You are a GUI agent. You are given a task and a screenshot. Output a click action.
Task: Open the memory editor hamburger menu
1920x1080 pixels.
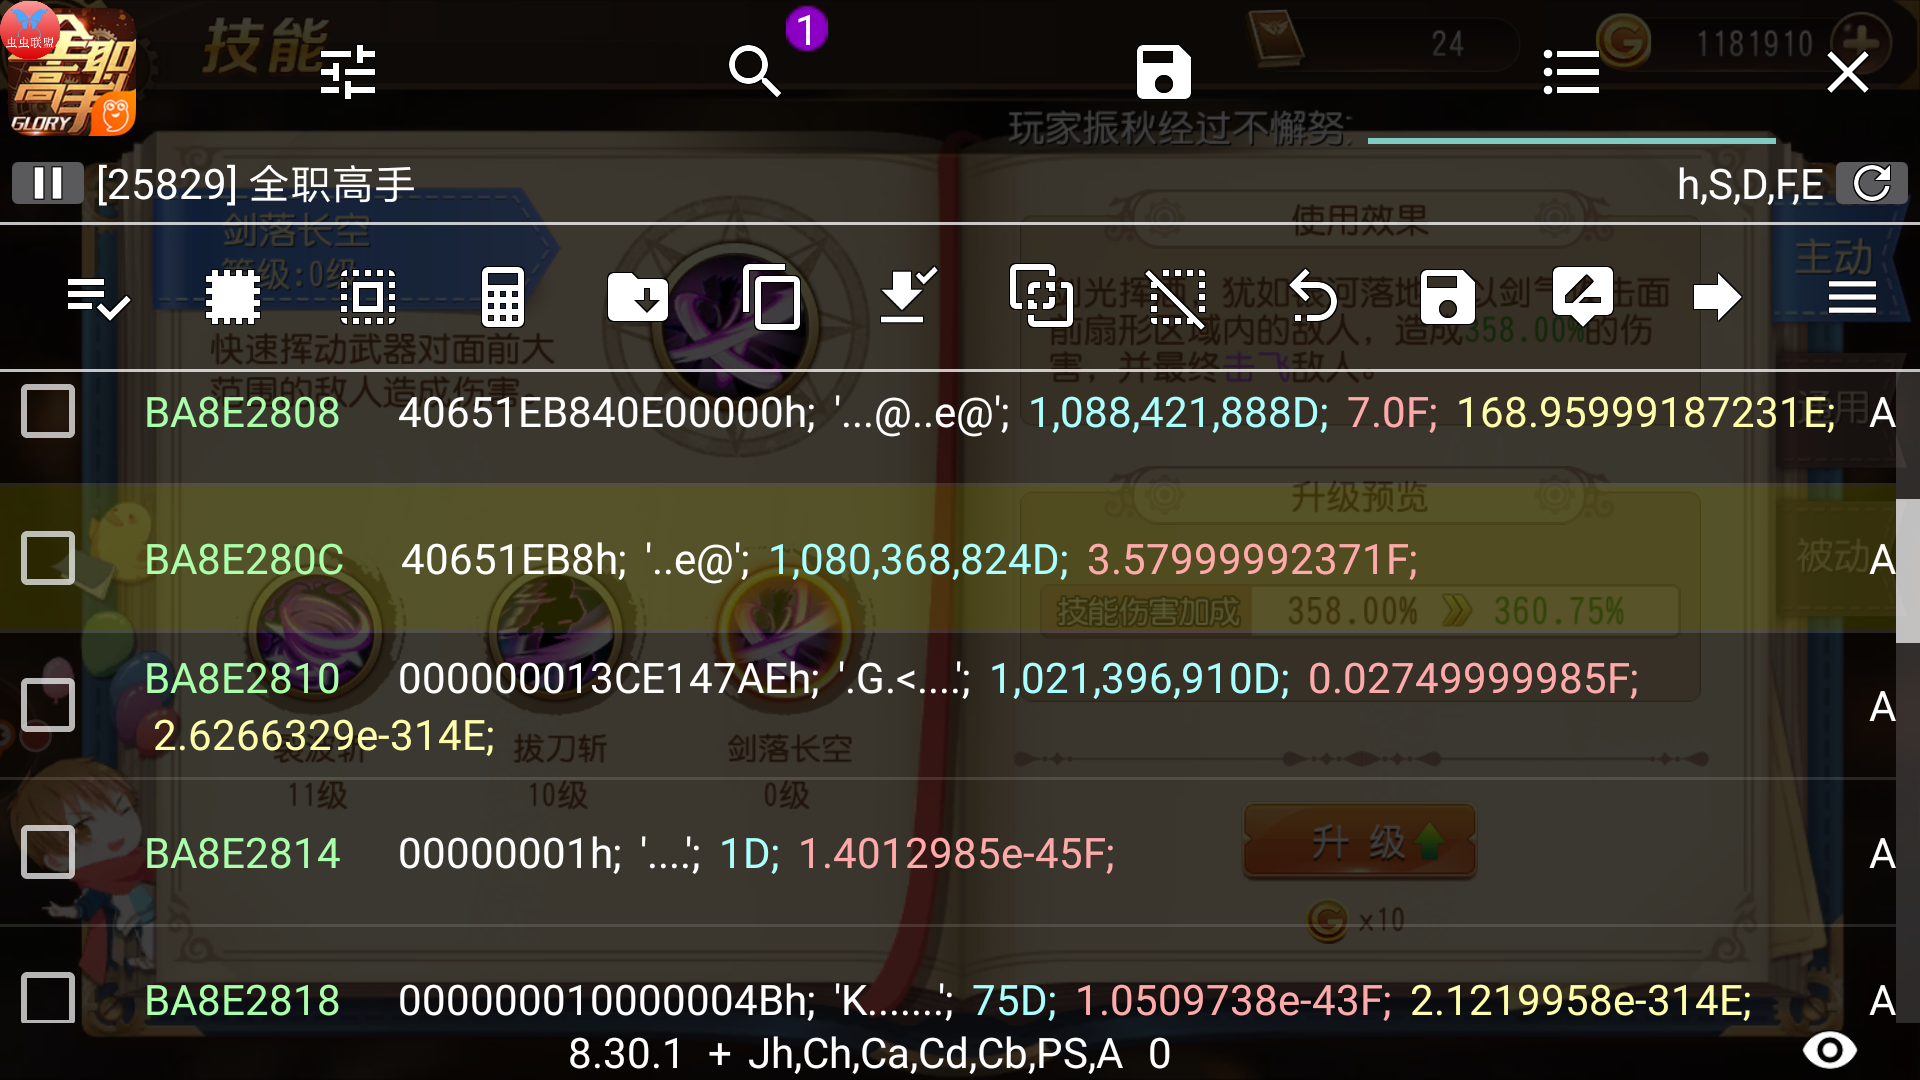(1852, 297)
